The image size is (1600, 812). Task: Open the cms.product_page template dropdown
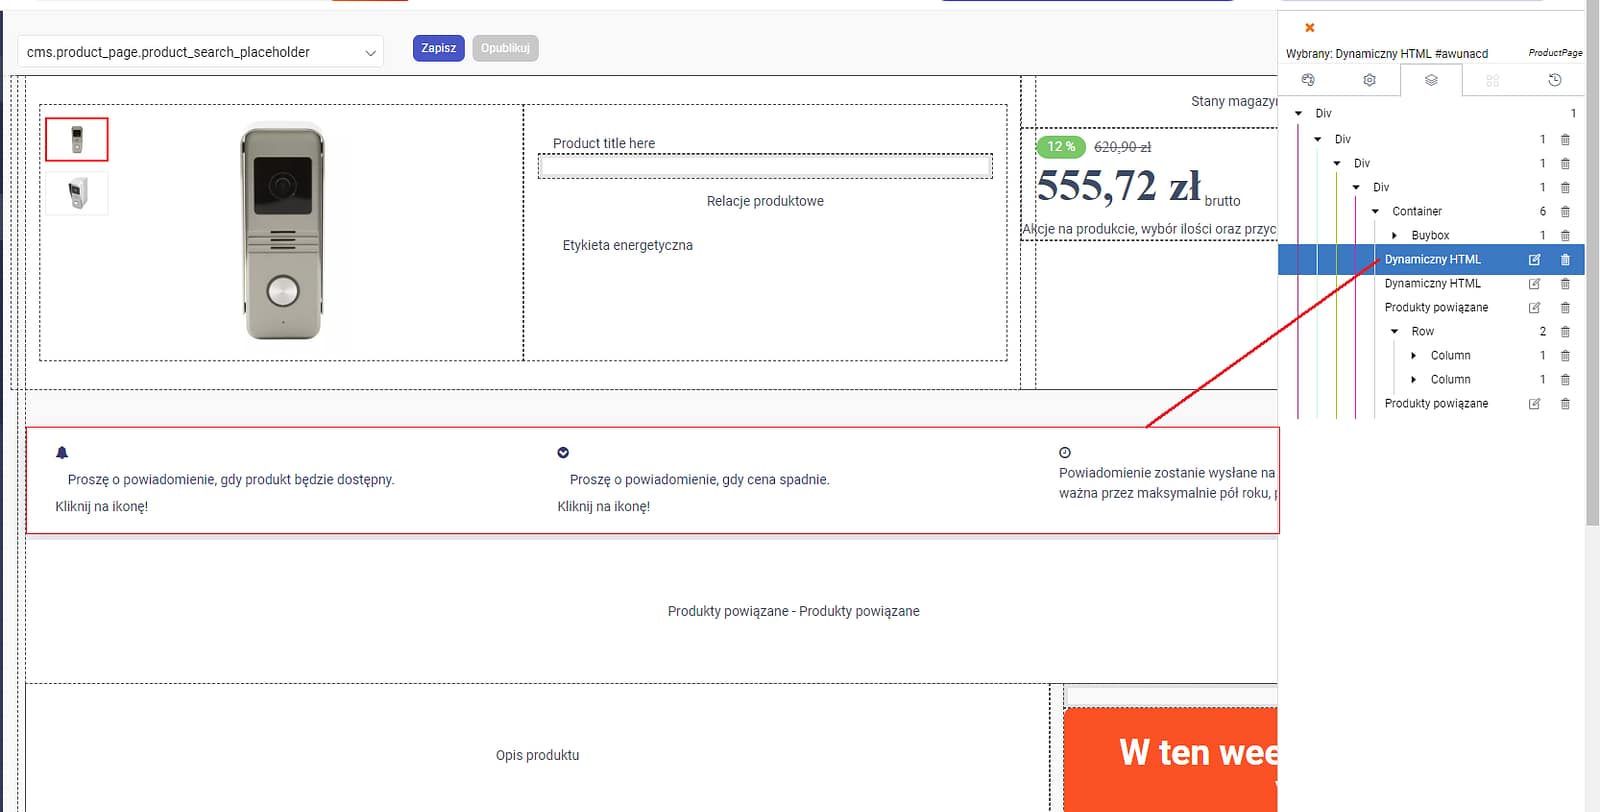click(x=200, y=52)
